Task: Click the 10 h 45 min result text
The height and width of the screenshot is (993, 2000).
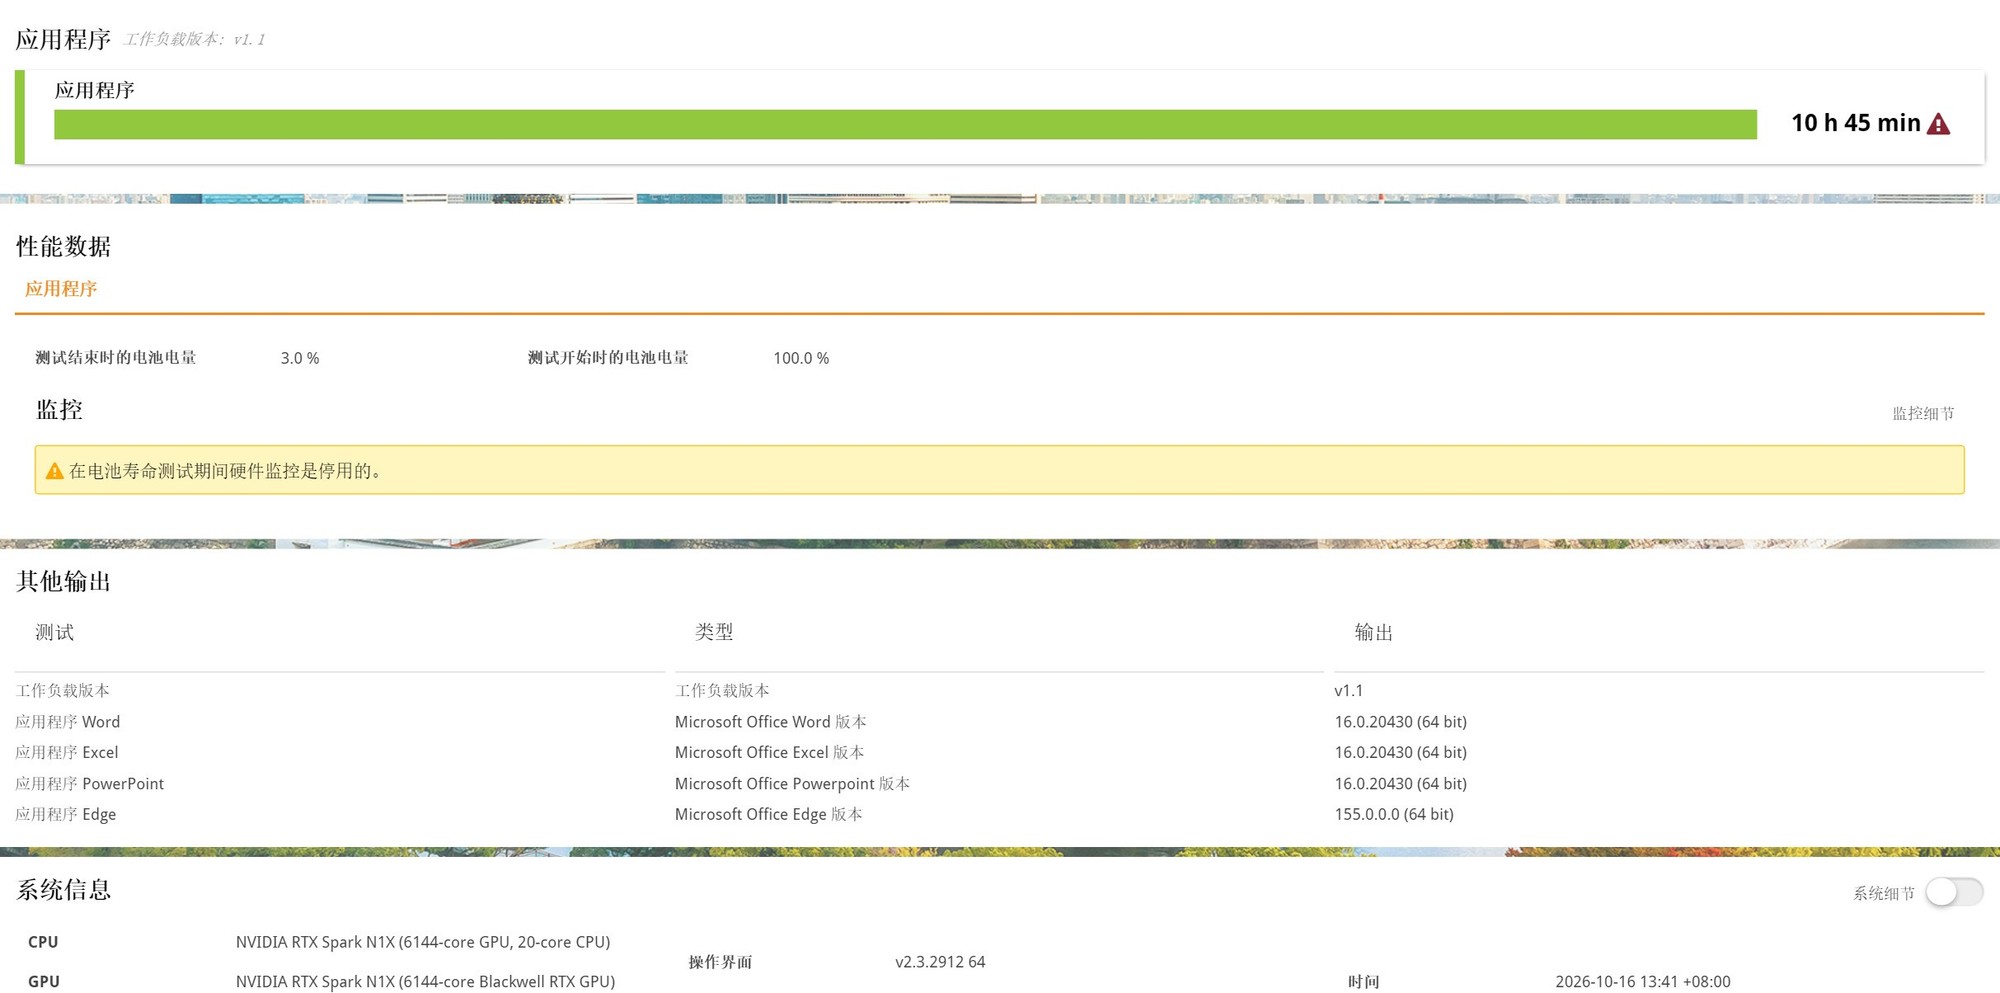Action: (x=1856, y=123)
